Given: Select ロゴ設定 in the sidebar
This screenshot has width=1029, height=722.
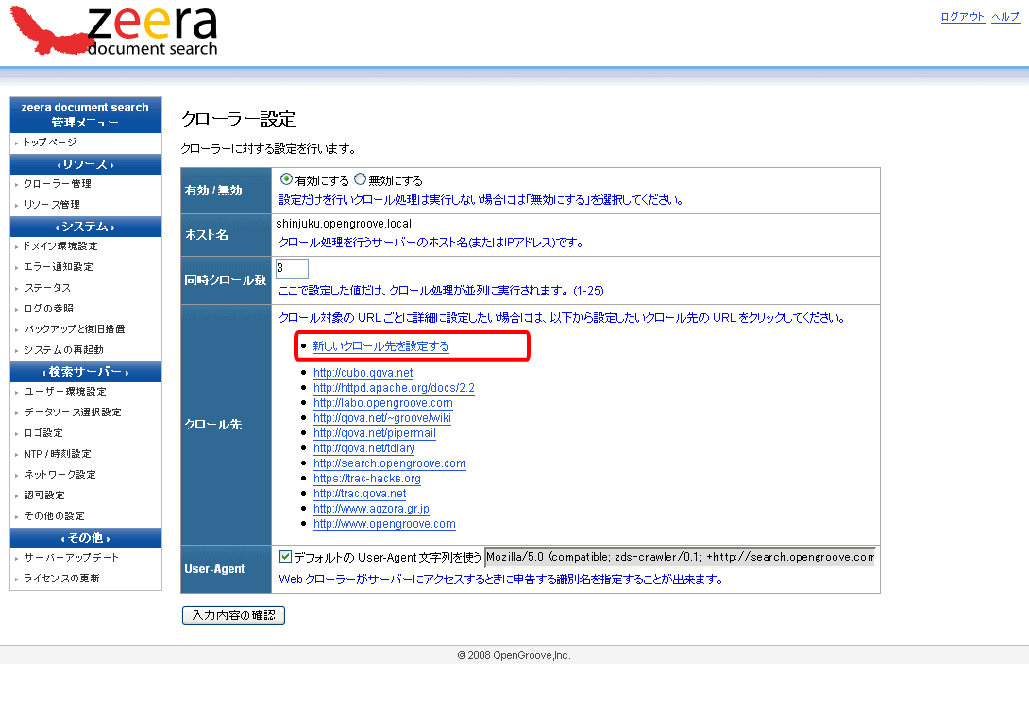Looking at the screenshot, I should (43, 433).
